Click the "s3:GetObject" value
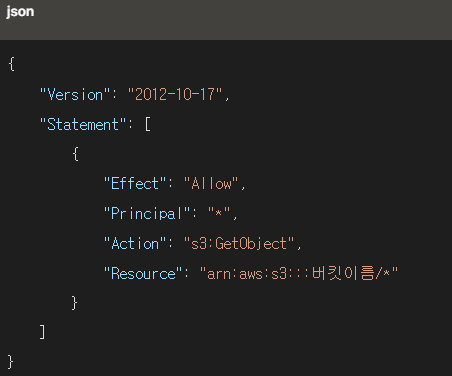Screen dimensions: 452x376 click(239, 243)
